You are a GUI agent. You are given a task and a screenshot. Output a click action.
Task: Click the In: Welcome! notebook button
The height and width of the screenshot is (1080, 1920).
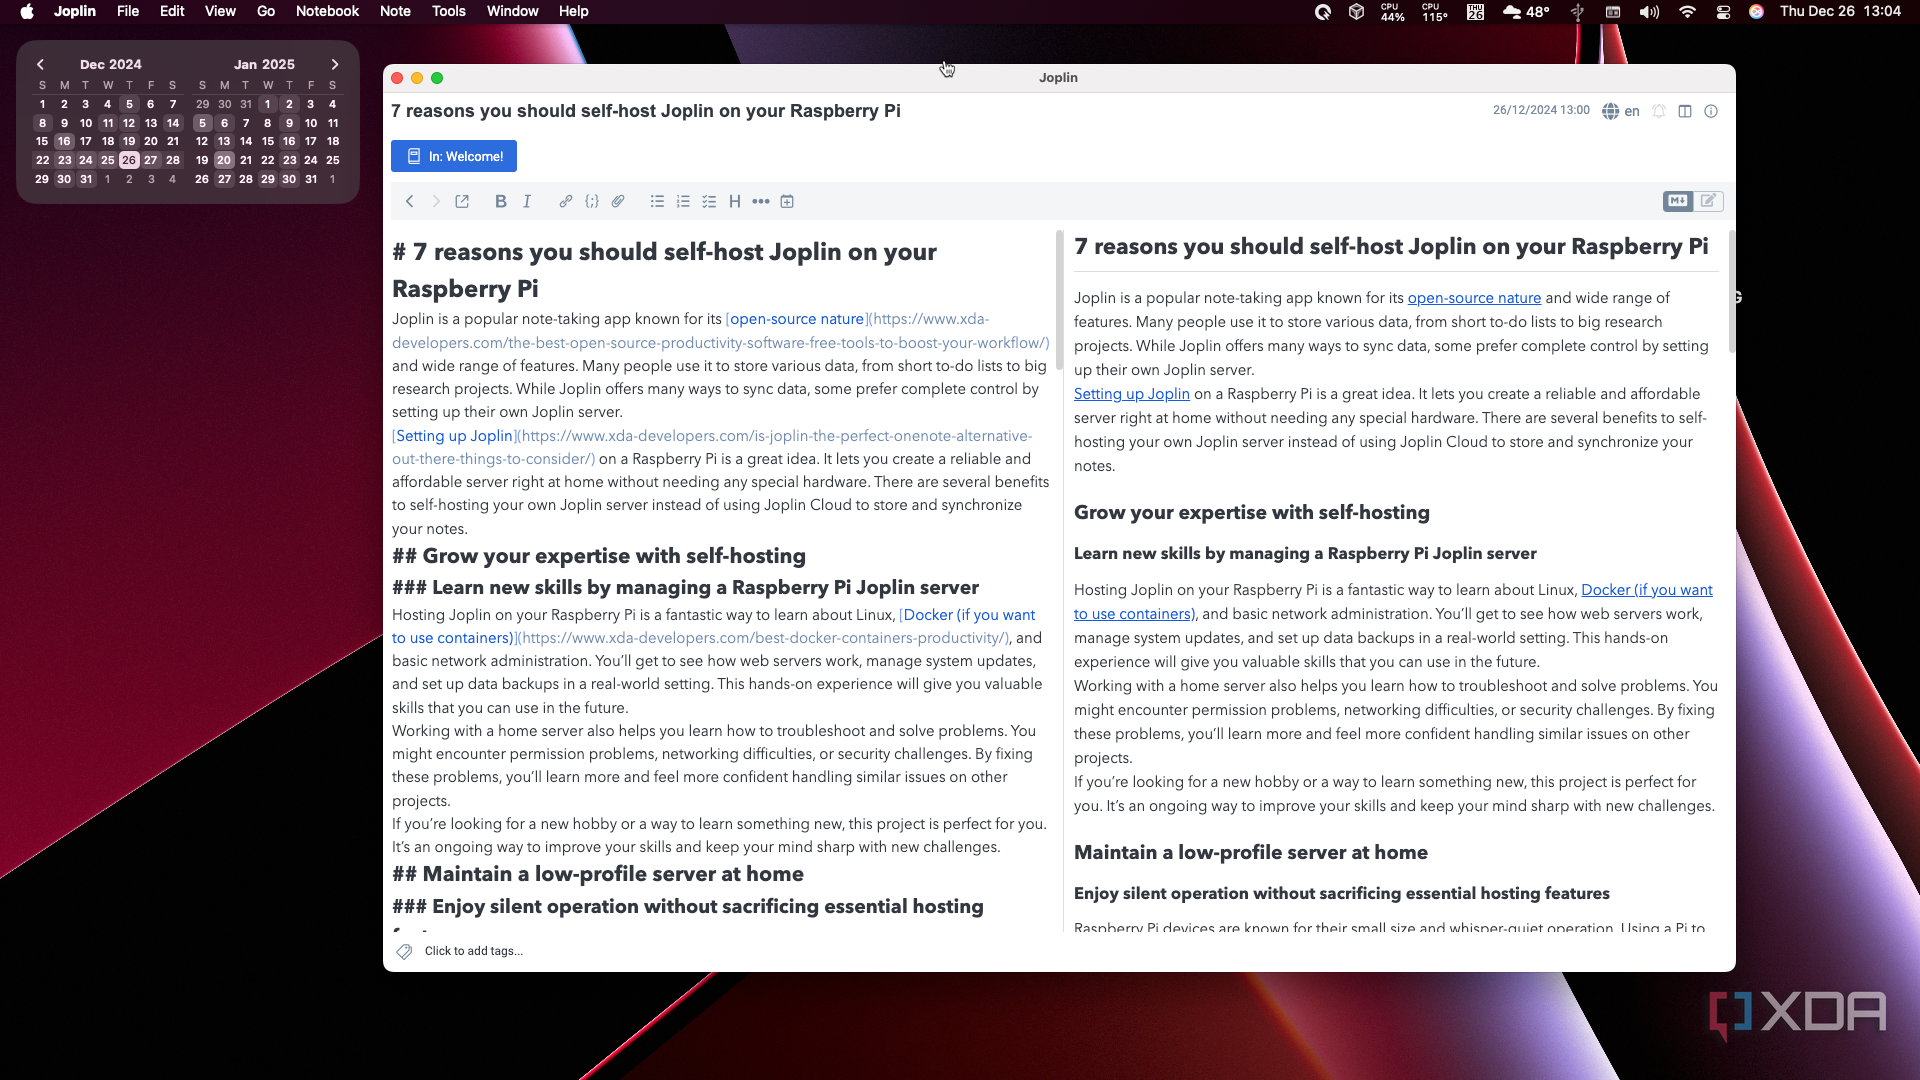pos(454,156)
